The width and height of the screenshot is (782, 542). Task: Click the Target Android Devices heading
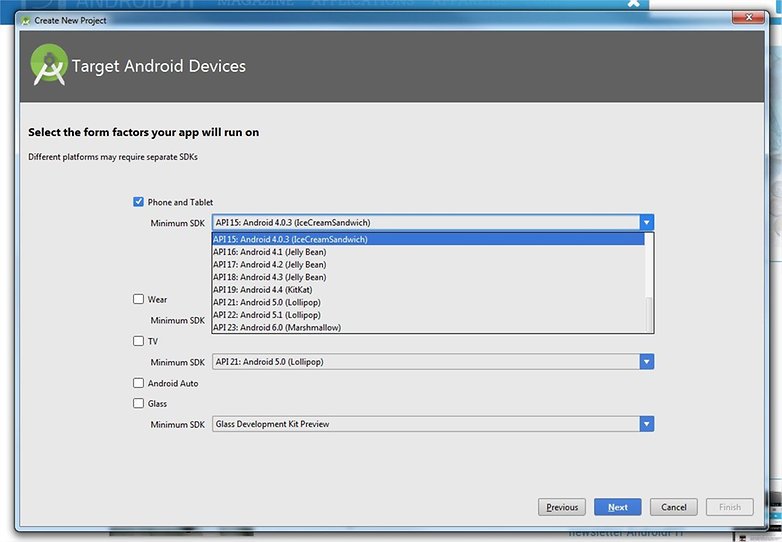pos(159,66)
